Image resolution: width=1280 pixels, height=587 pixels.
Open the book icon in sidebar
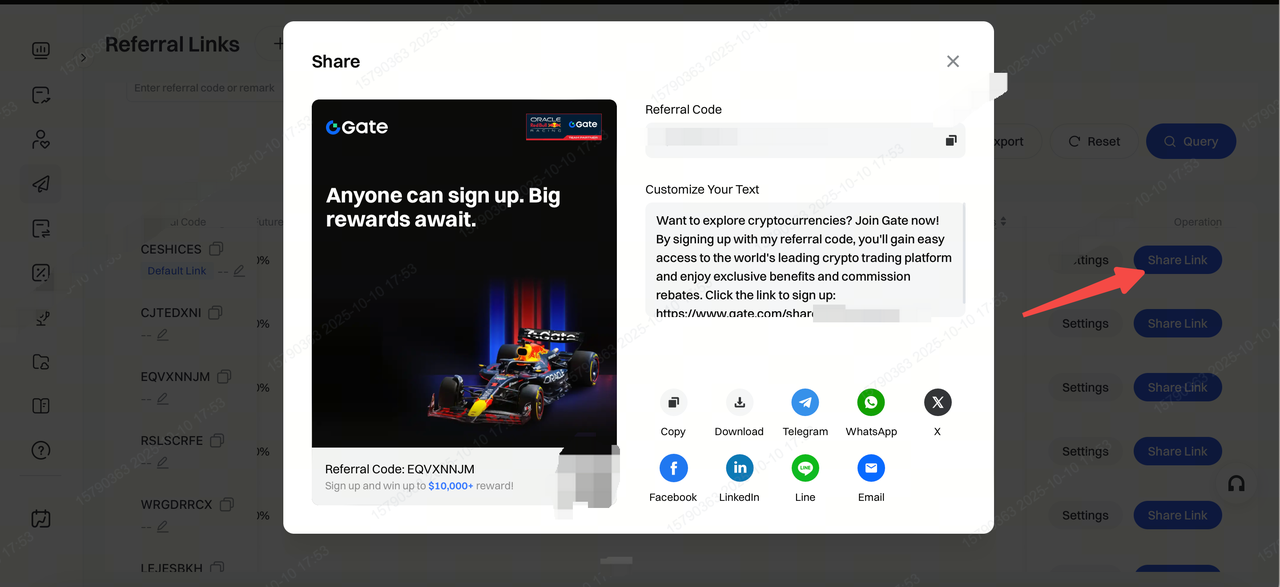(x=41, y=406)
